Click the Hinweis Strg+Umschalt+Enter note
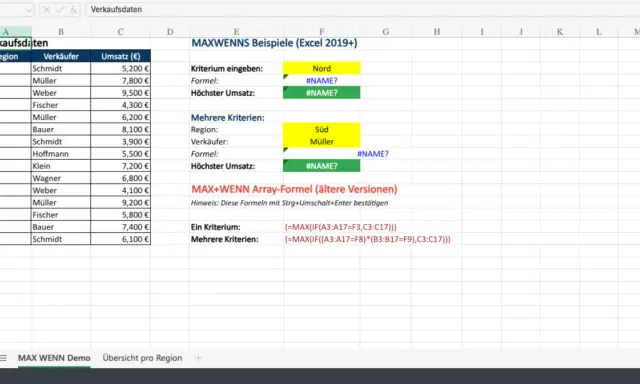 pos(289,203)
